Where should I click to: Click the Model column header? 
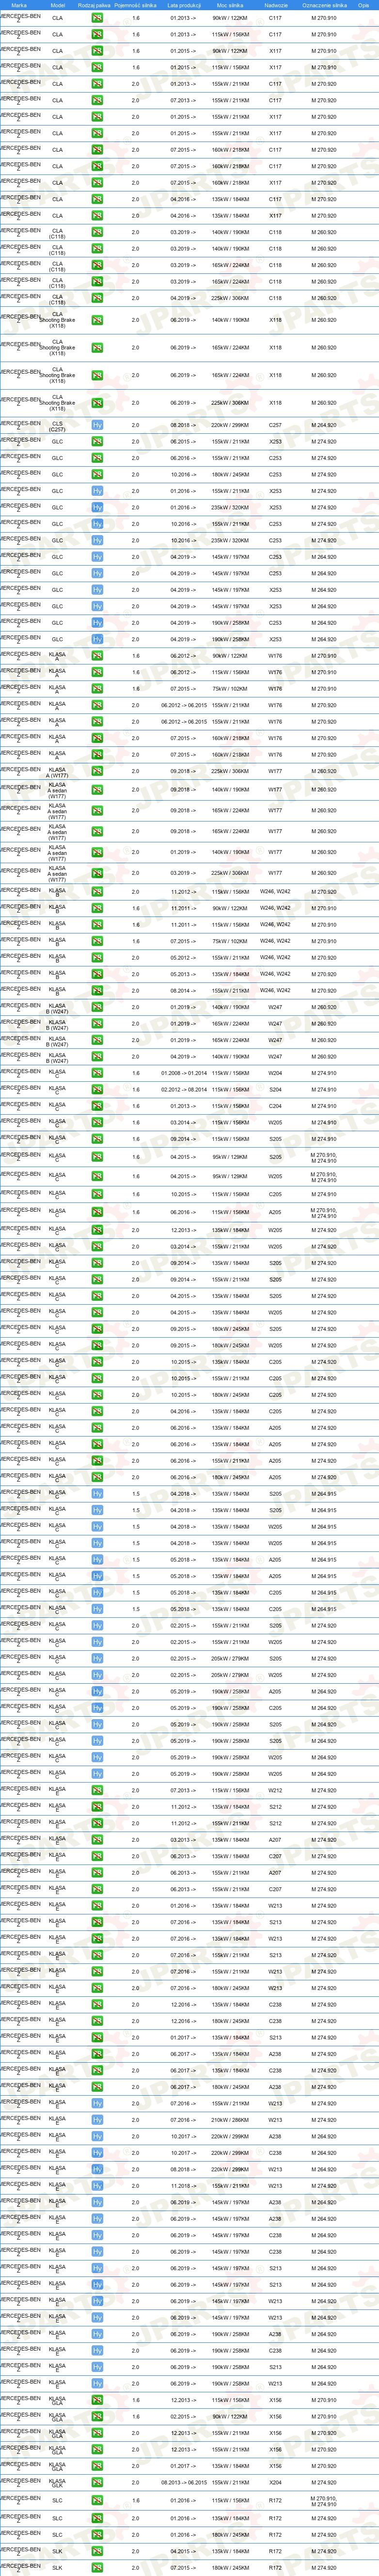[x=58, y=5]
